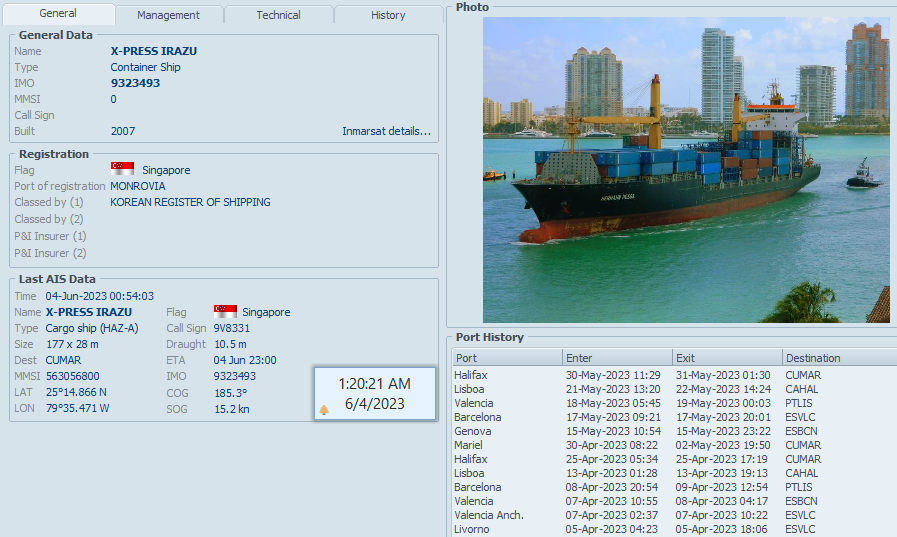
Task: Select the Container Ship type value
Action: click(x=145, y=67)
